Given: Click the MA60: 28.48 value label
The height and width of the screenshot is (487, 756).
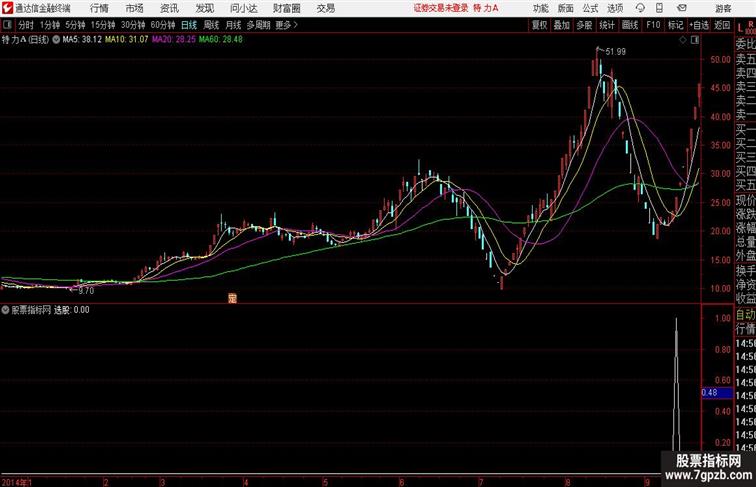Looking at the screenshot, I should [221, 40].
